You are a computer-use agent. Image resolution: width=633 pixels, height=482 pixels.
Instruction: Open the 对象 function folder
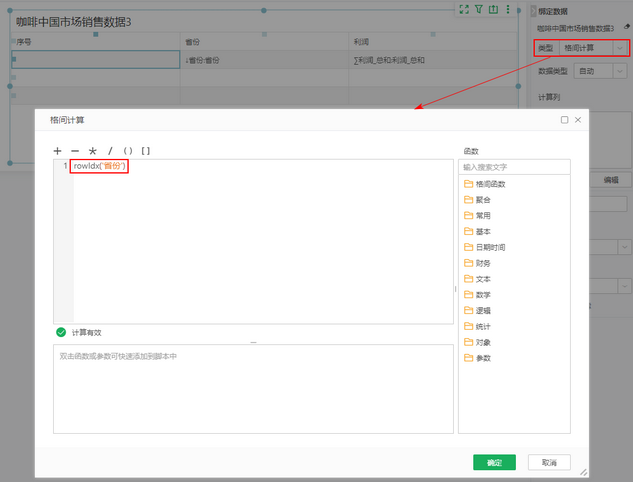477,342
